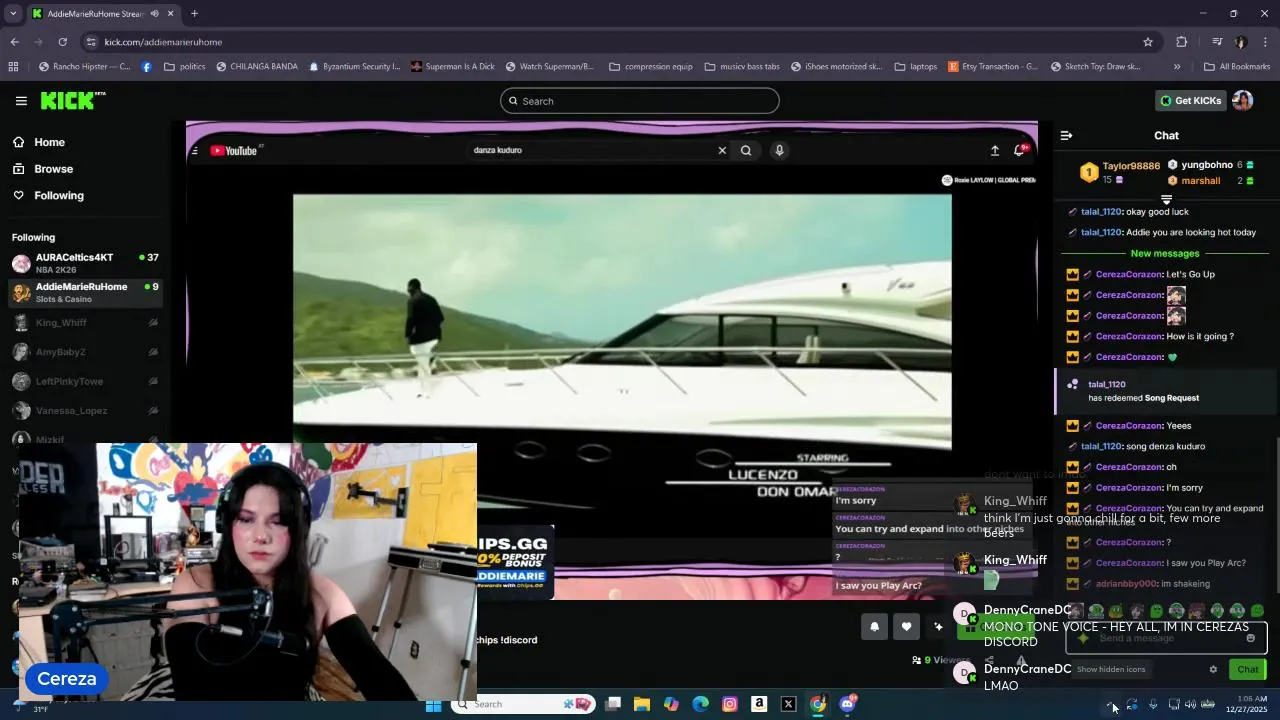Open the offline Vanessa_Lopez channel
The height and width of the screenshot is (720, 1280).
point(85,411)
